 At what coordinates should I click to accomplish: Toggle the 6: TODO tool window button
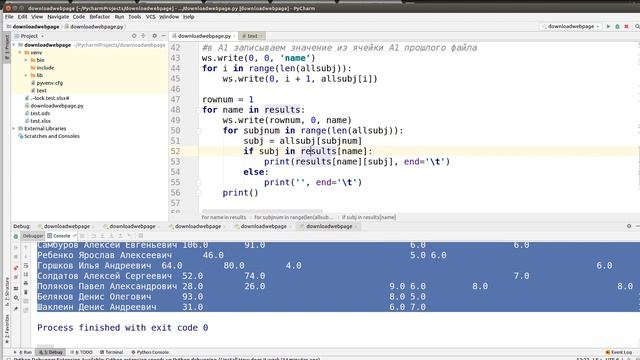[x=82, y=352]
